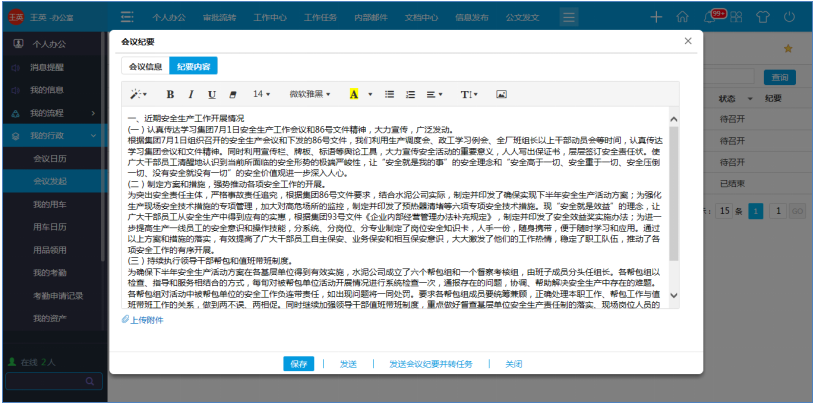Toggle bold formatting in the editor
The width and height of the screenshot is (821, 409).
click(169, 94)
